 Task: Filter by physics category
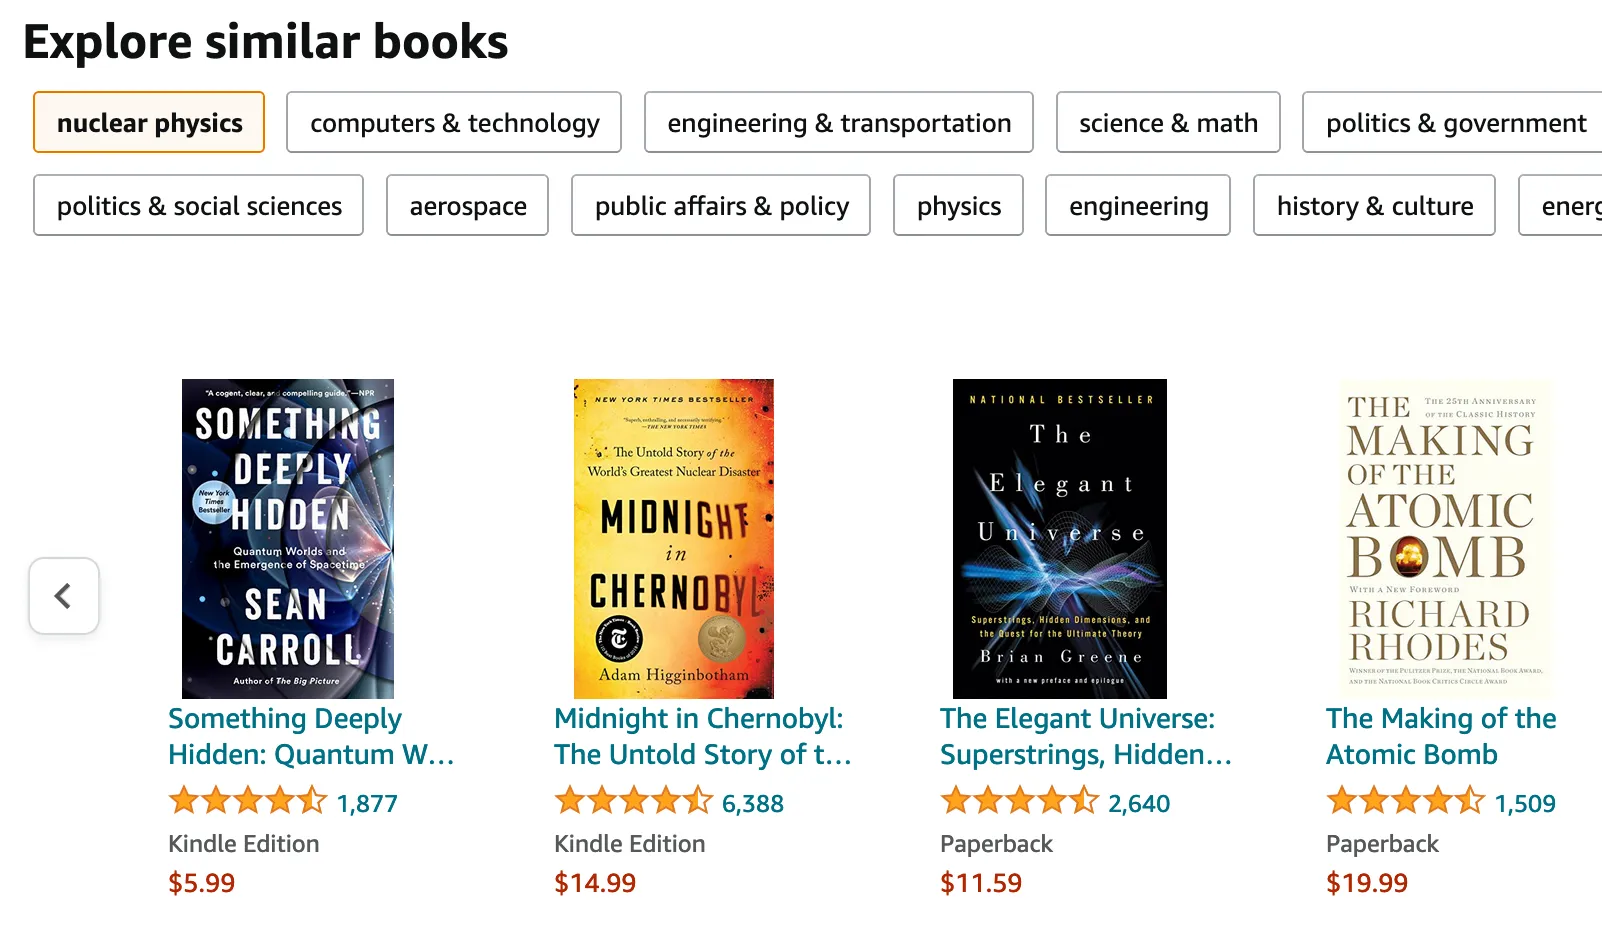point(958,205)
